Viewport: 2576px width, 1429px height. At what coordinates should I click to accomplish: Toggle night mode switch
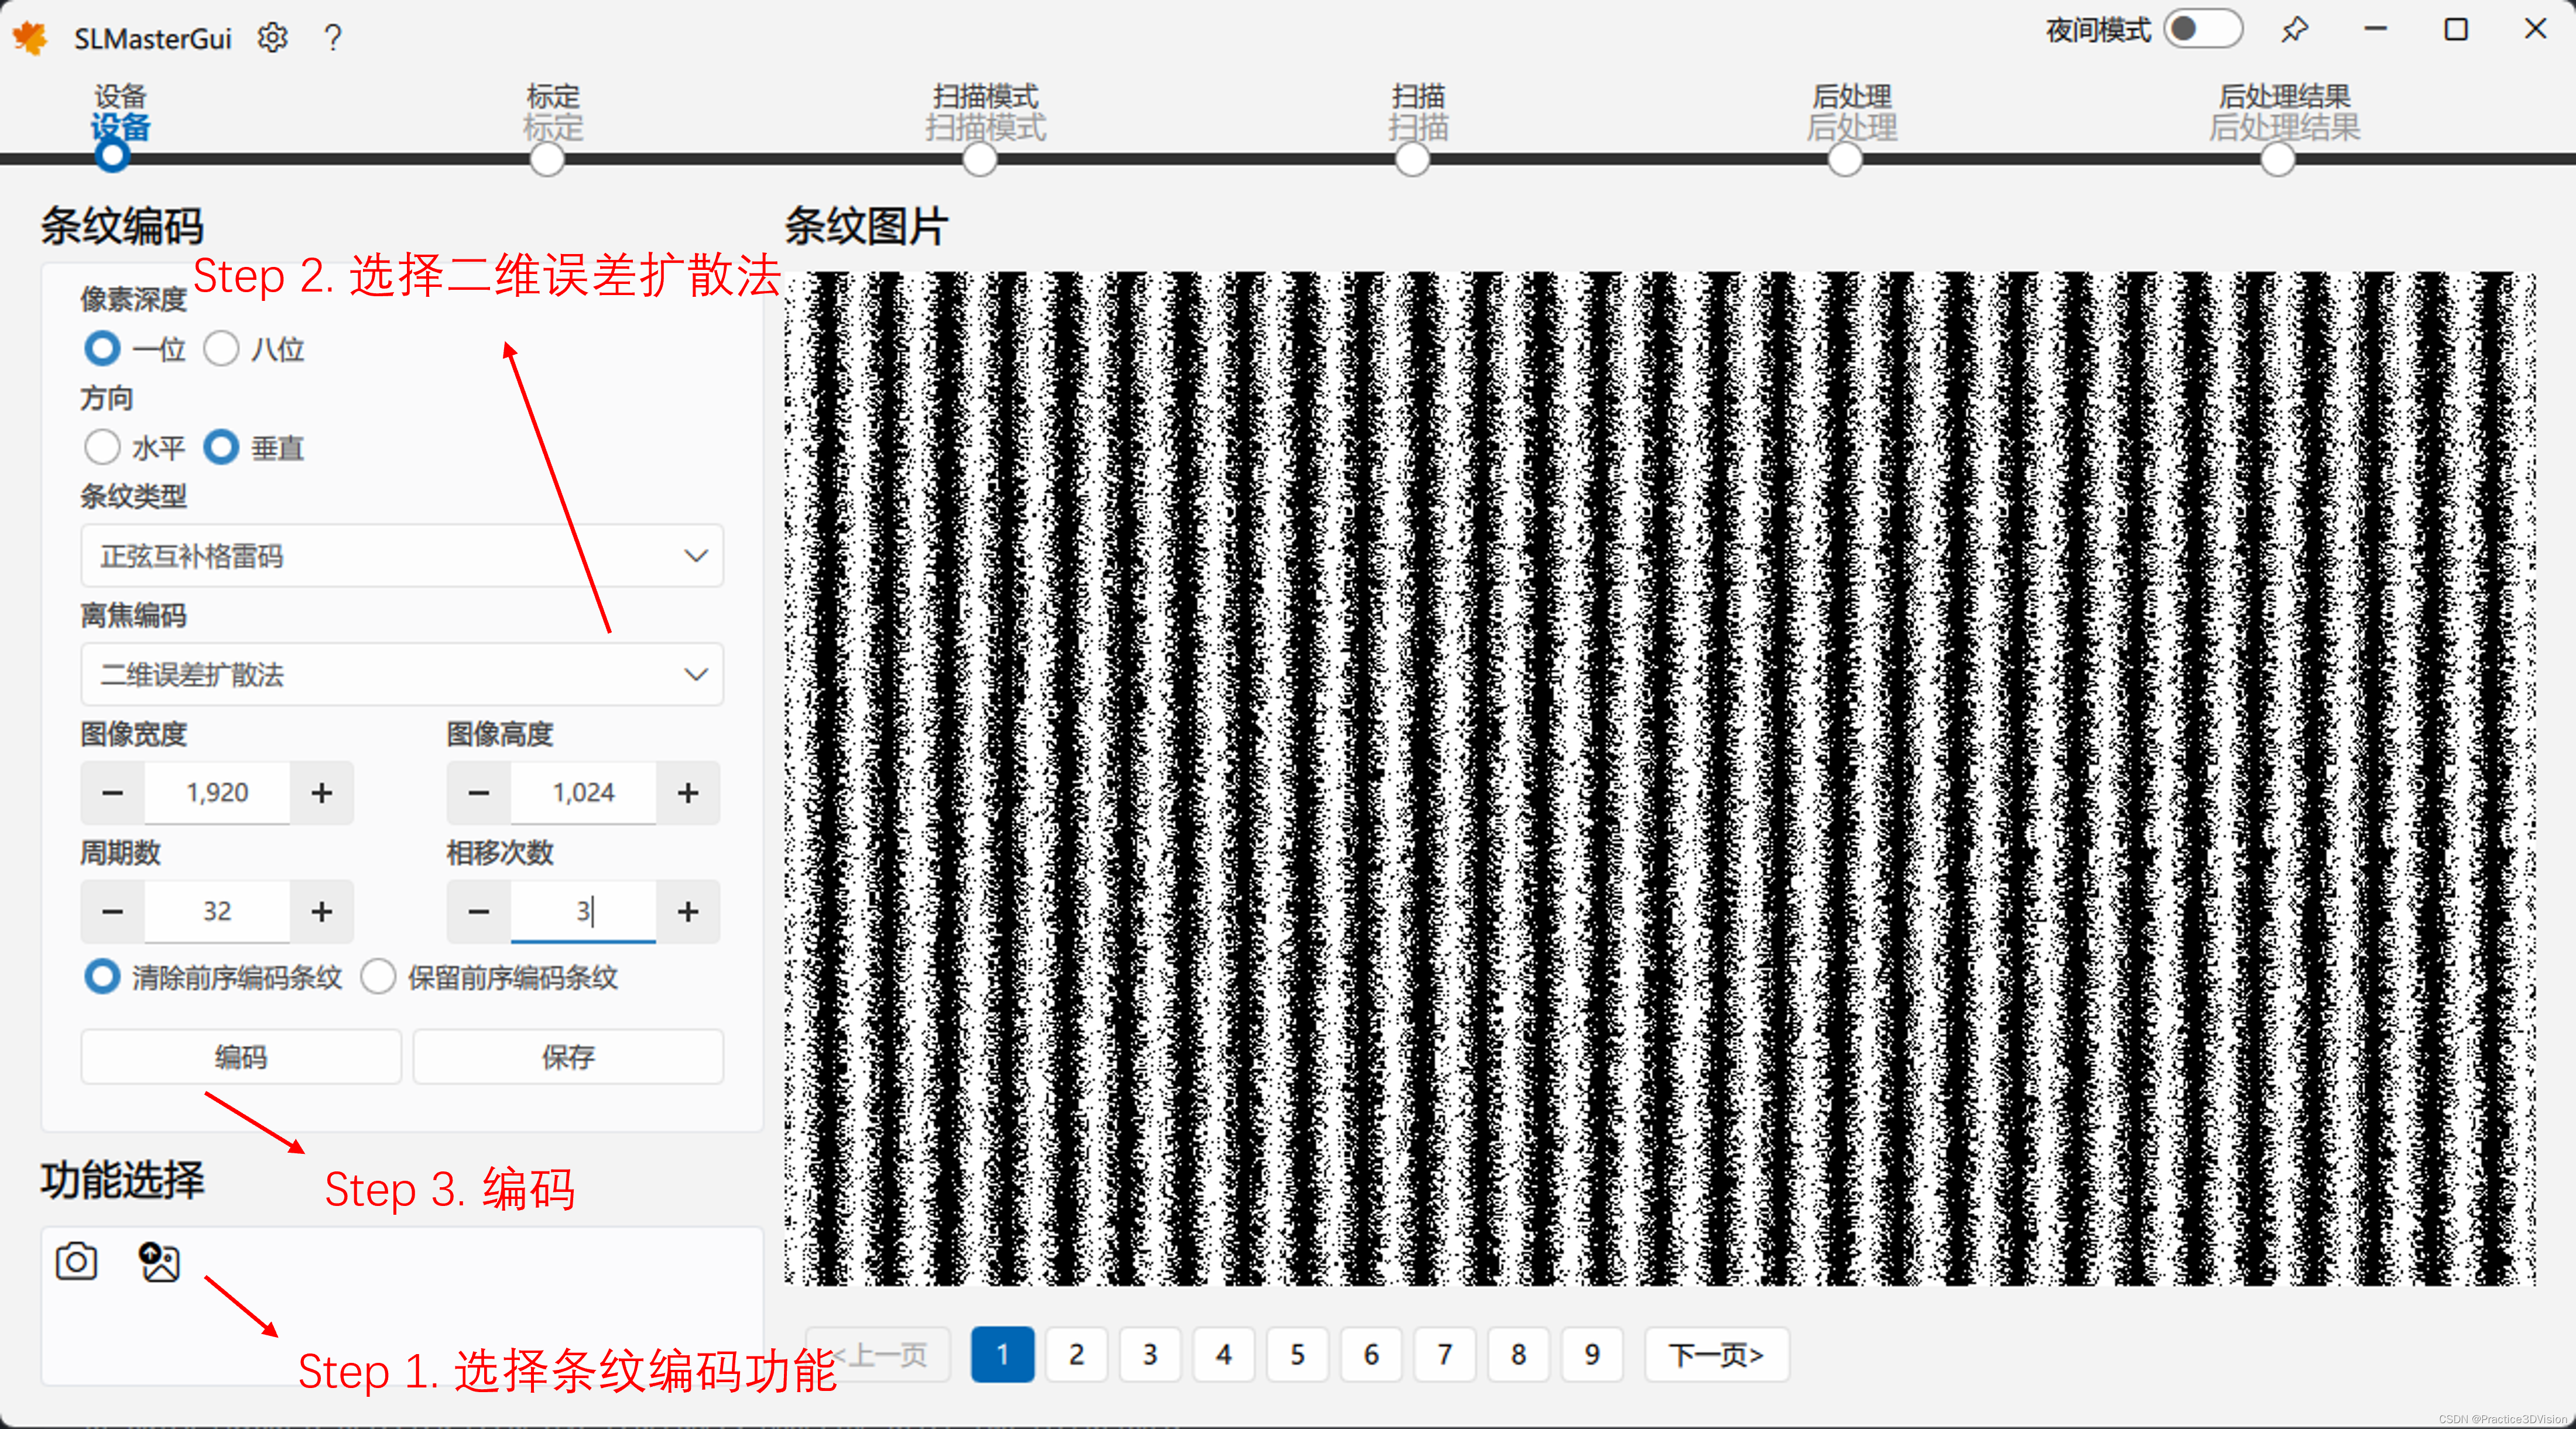tap(2203, 29)
